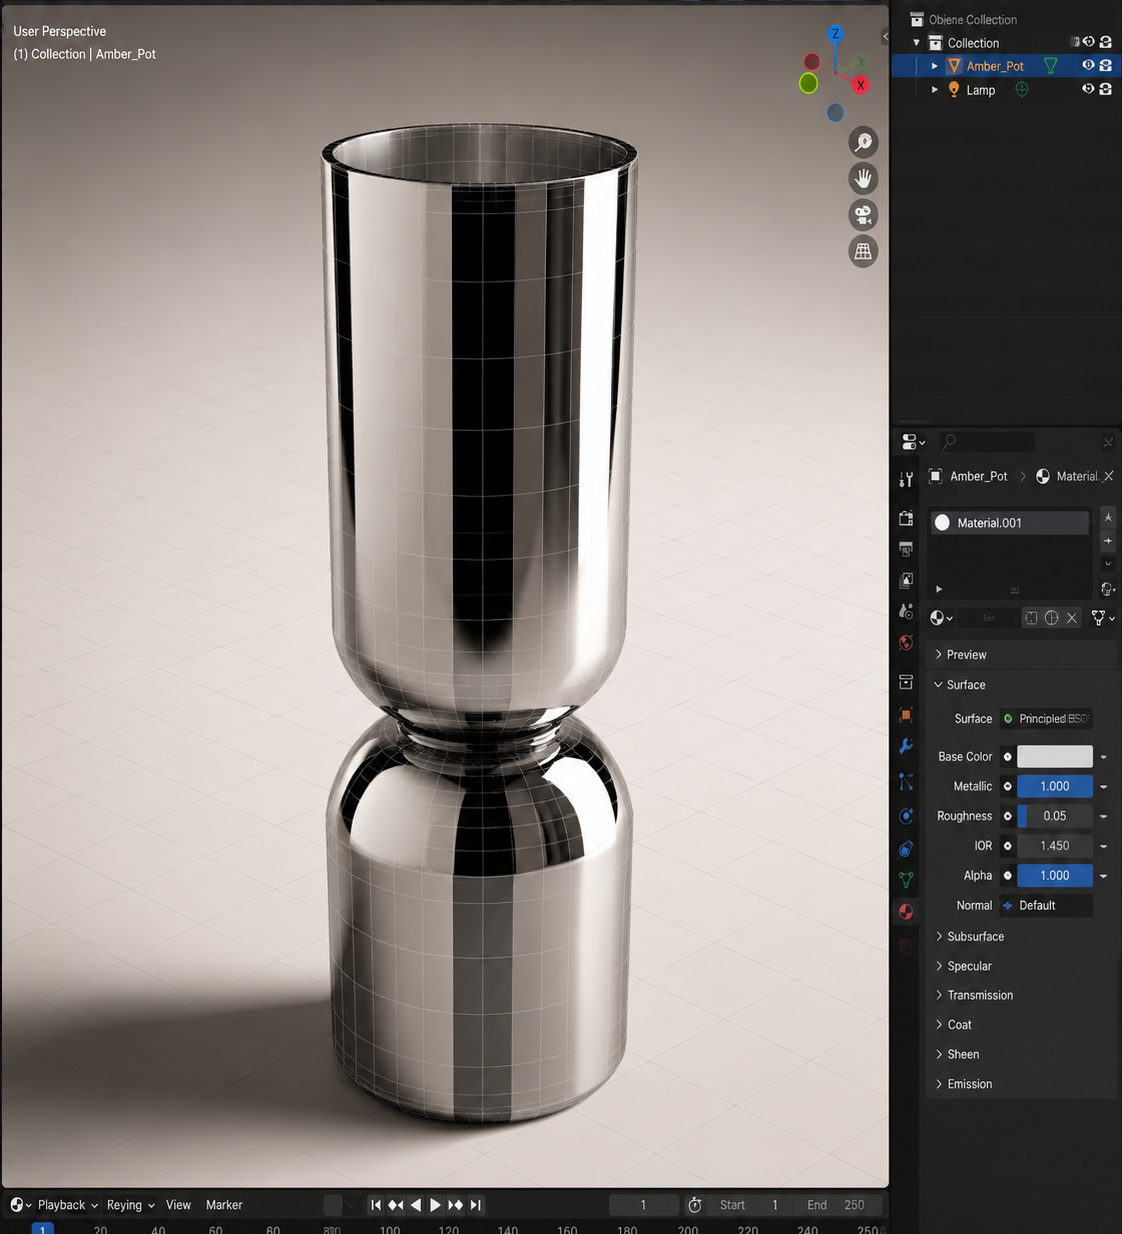Open the Modifiers tab (blue wrench)

tap(906, 746)
